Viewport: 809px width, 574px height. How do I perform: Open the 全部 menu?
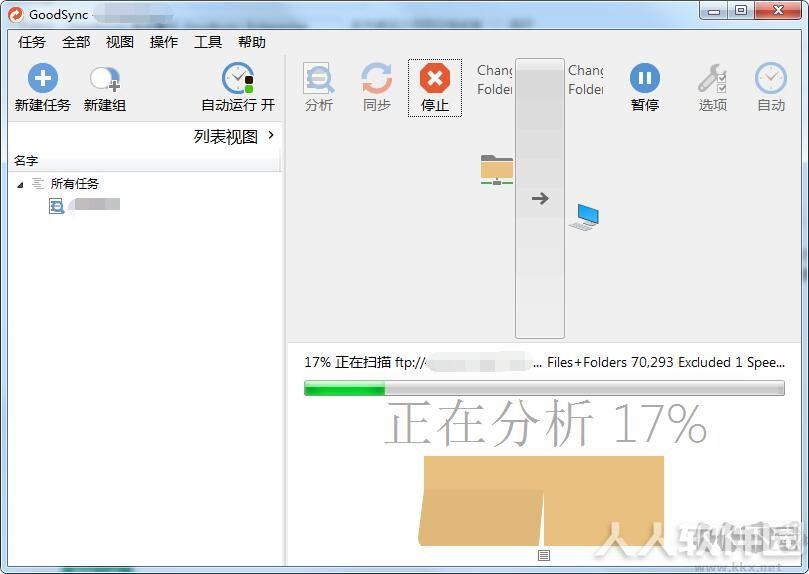click(76, 42)
